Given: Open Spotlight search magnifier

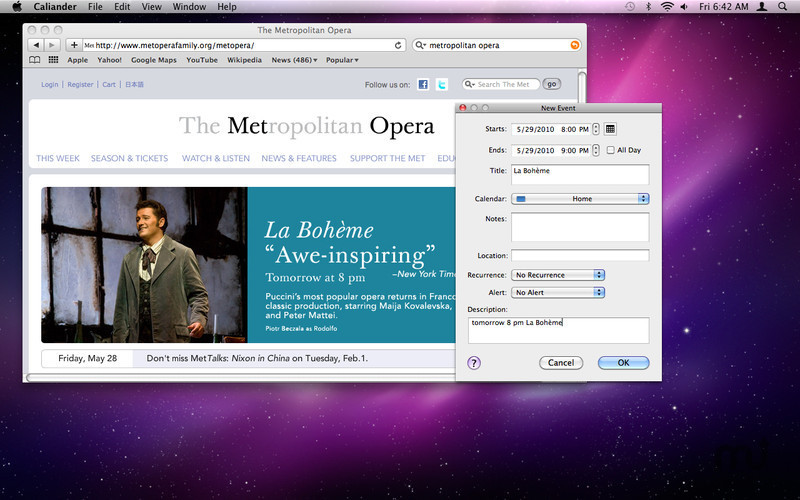Looking at the screenshot, I should (x=783, y=7).
